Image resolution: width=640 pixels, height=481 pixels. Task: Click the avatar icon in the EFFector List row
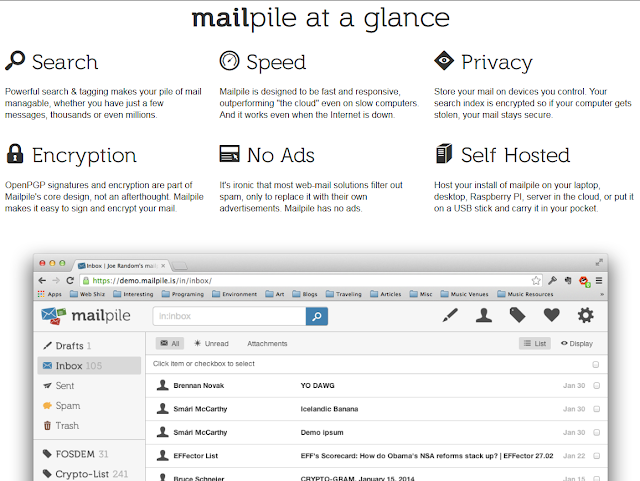click(162, 455)
